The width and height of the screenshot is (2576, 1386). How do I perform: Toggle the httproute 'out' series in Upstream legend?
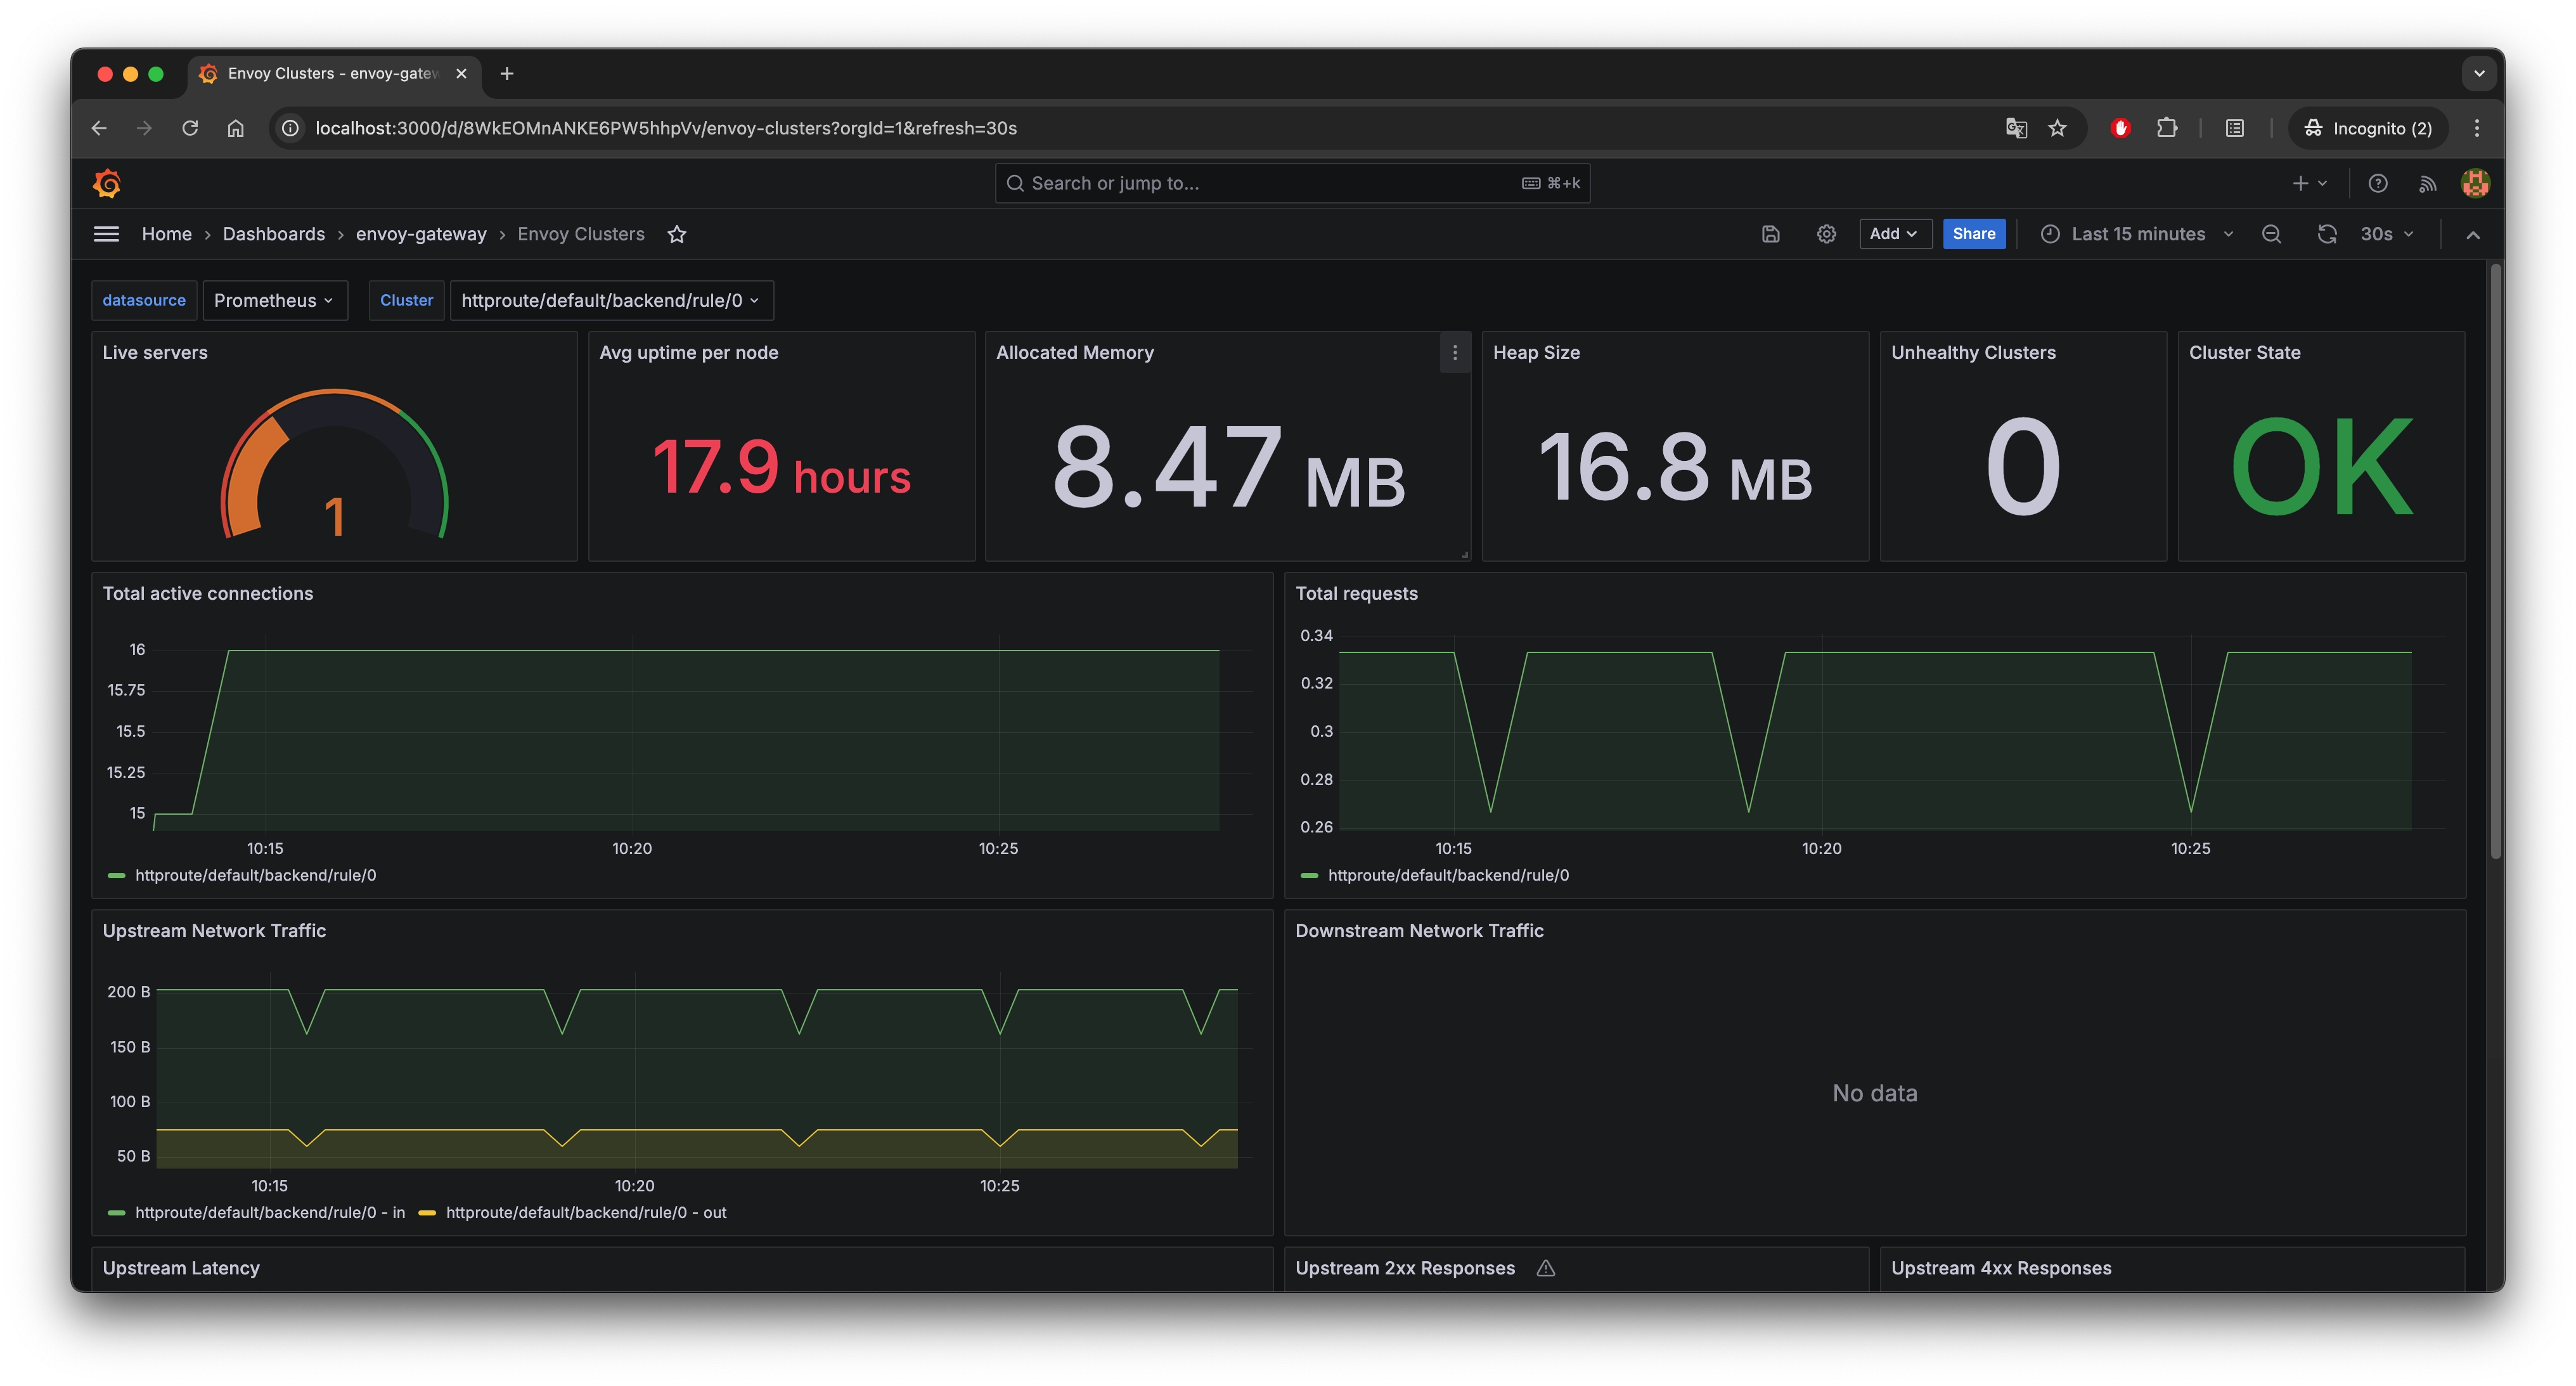(x=586, y=1212)
